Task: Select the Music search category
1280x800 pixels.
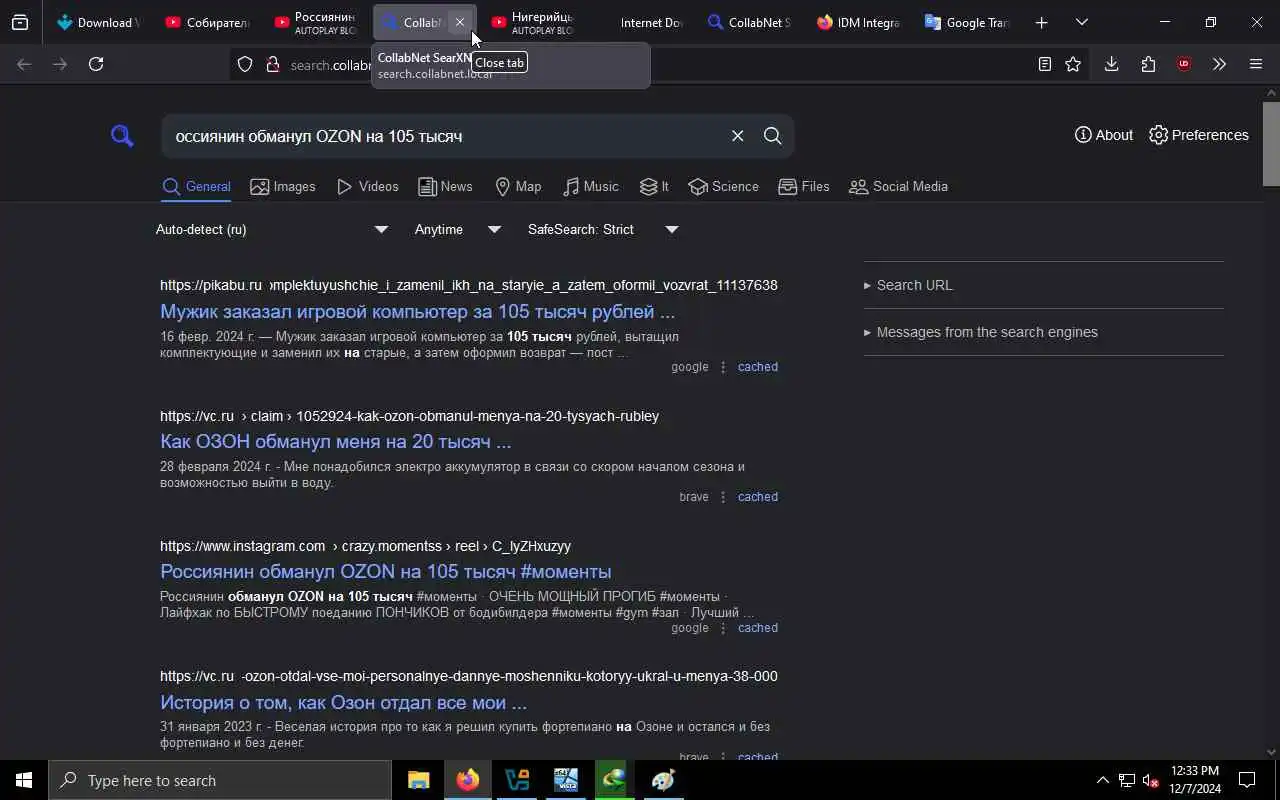Action: (590, 187)
